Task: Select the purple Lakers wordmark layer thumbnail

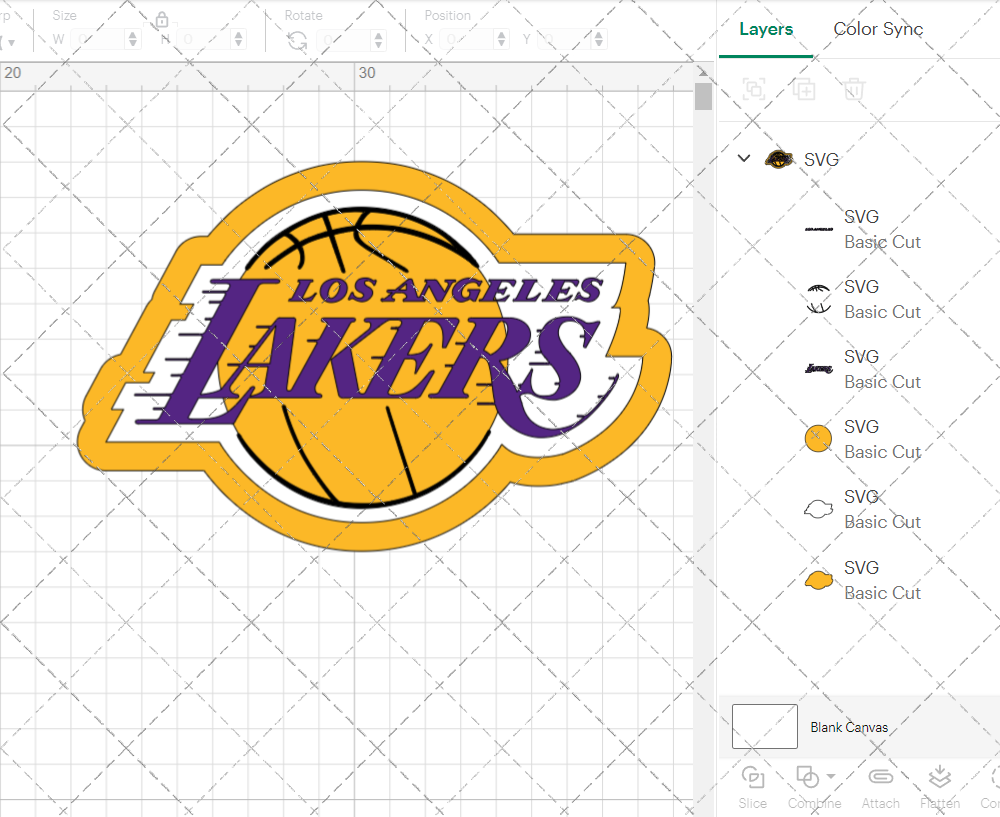Action: (x=818, y=369)
